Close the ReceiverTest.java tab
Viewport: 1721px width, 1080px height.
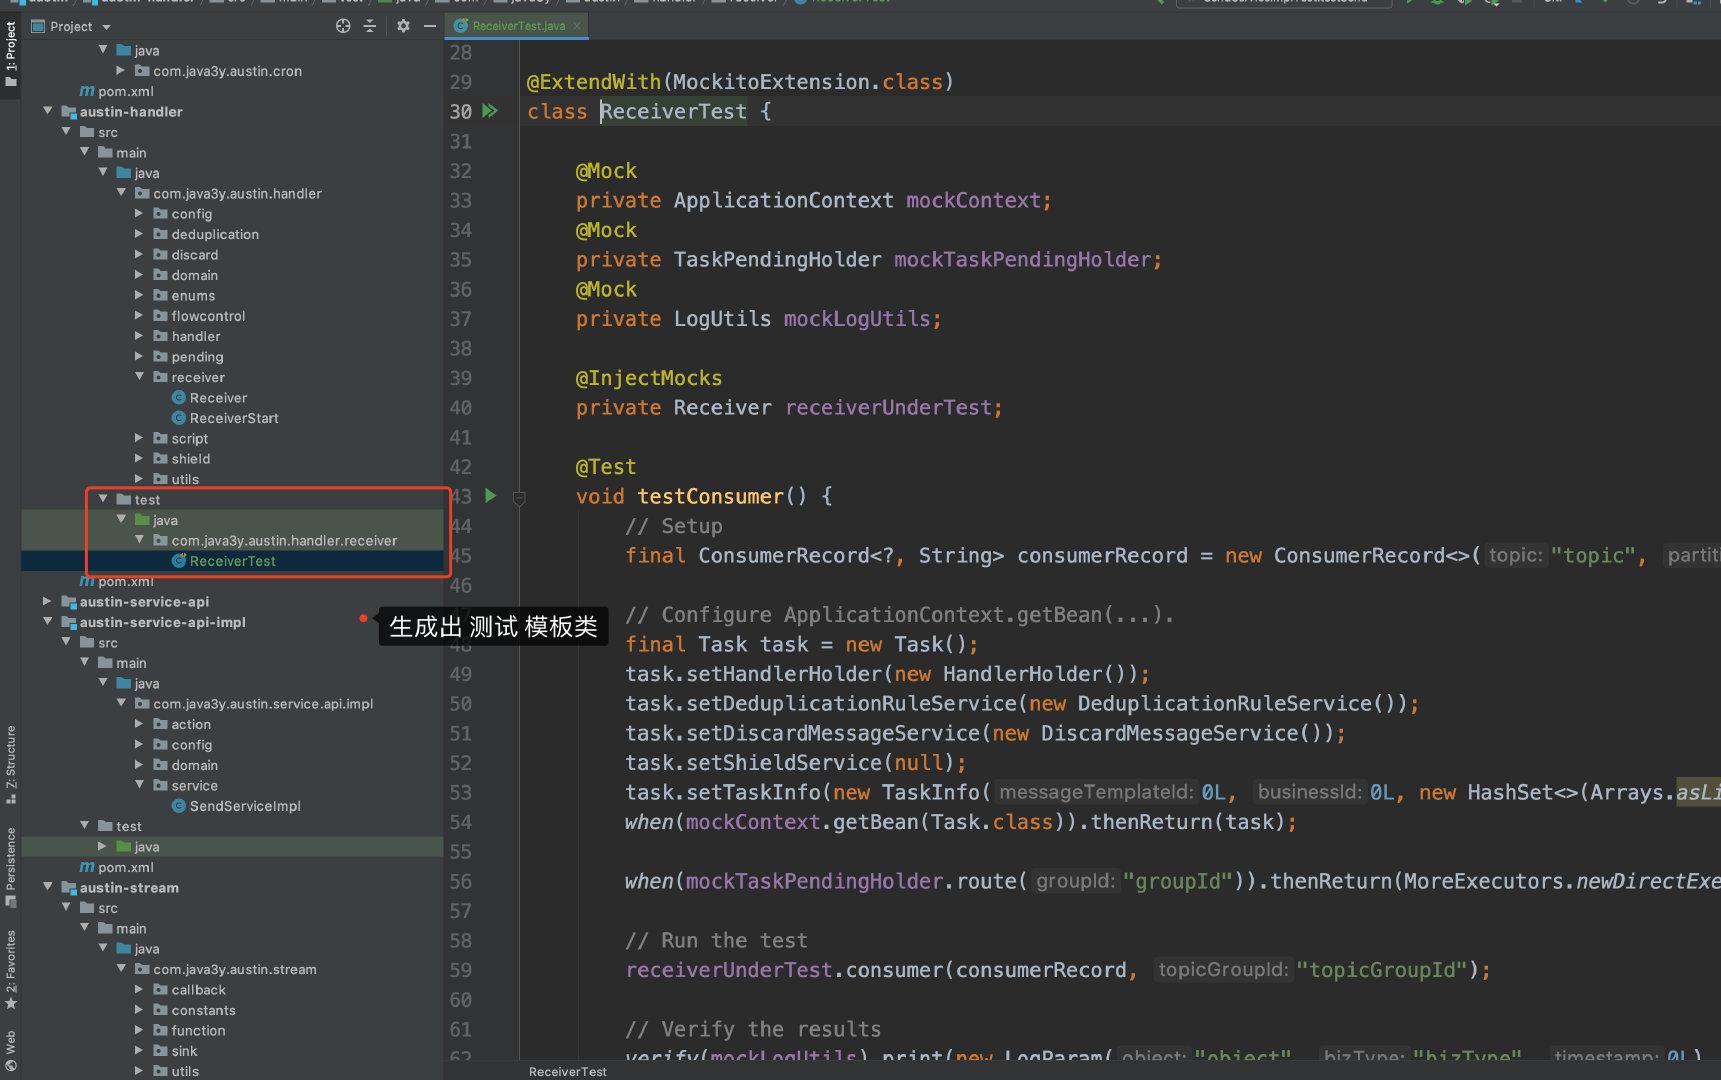pos(577,26)
